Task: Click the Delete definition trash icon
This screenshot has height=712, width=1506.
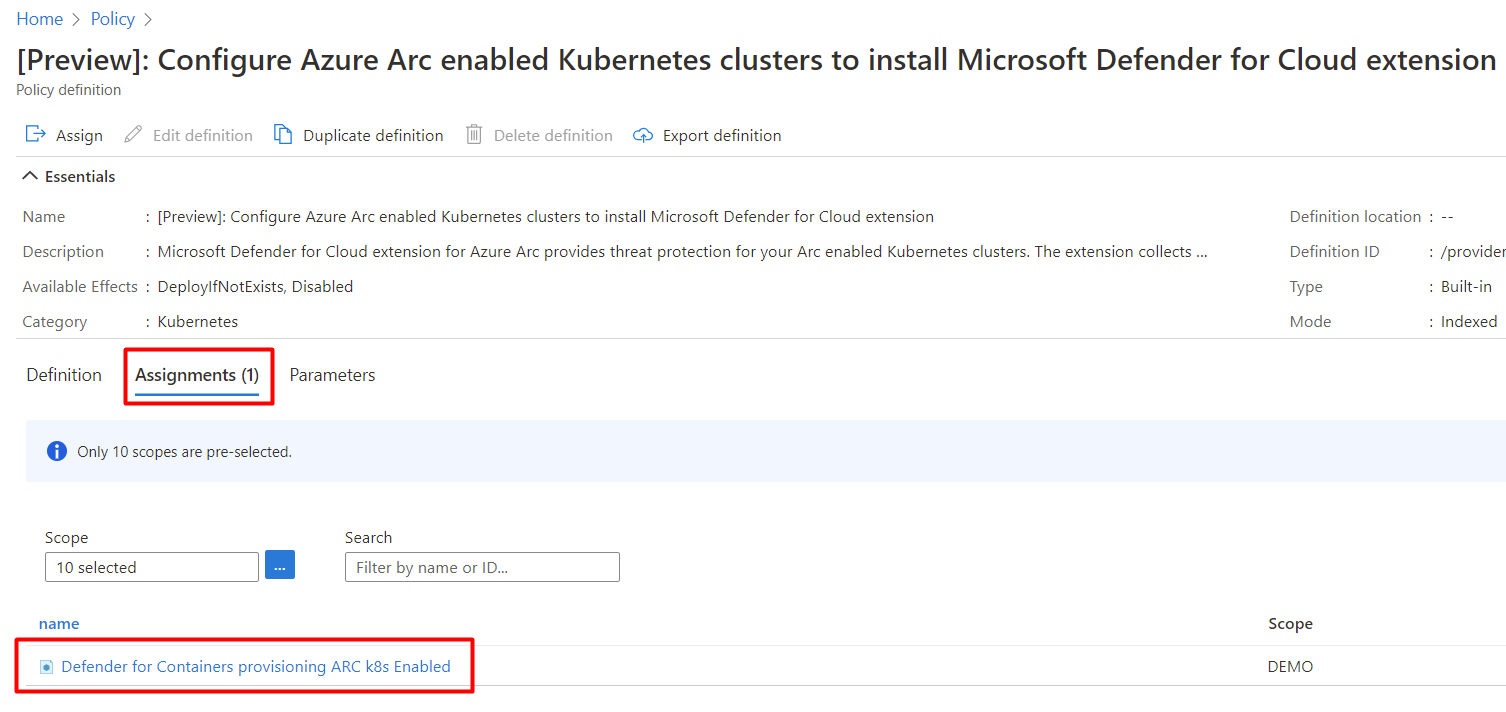Action: [x=474, y=134]
